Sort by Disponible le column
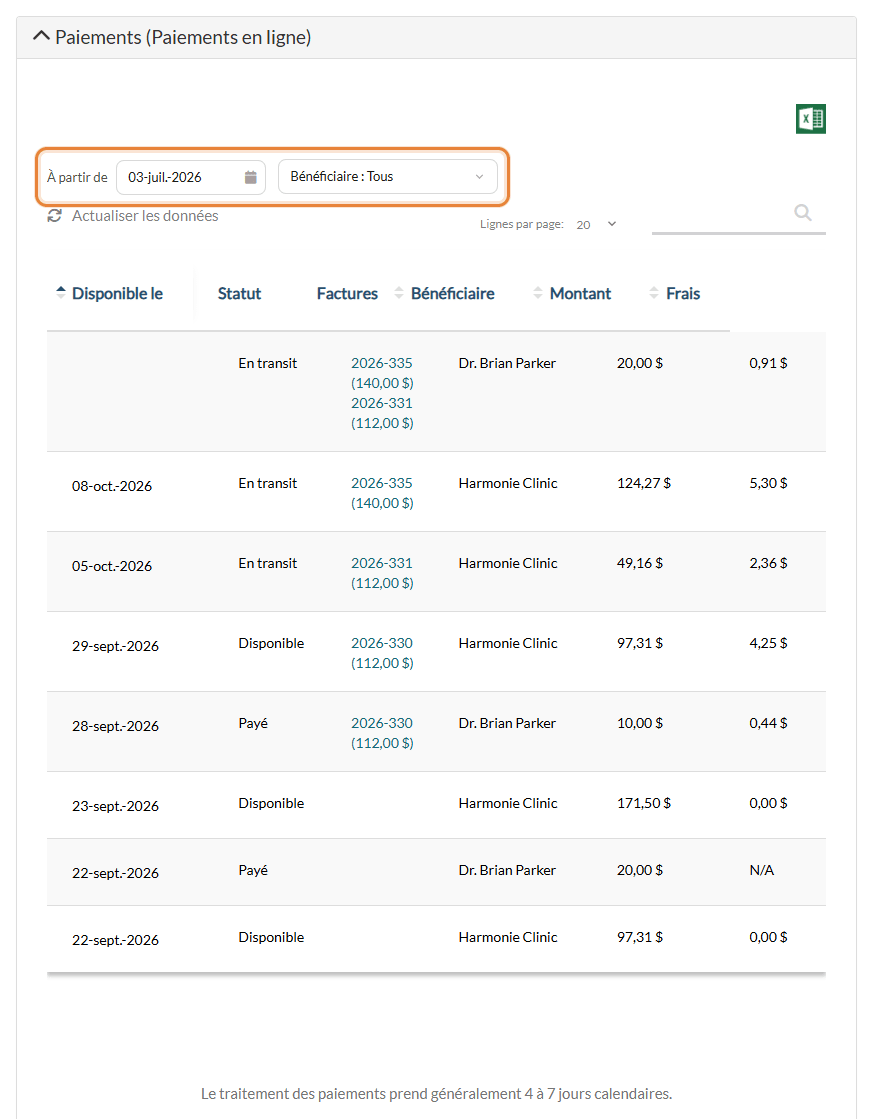This screenshot has height=1119, width=872. (110, 293)
